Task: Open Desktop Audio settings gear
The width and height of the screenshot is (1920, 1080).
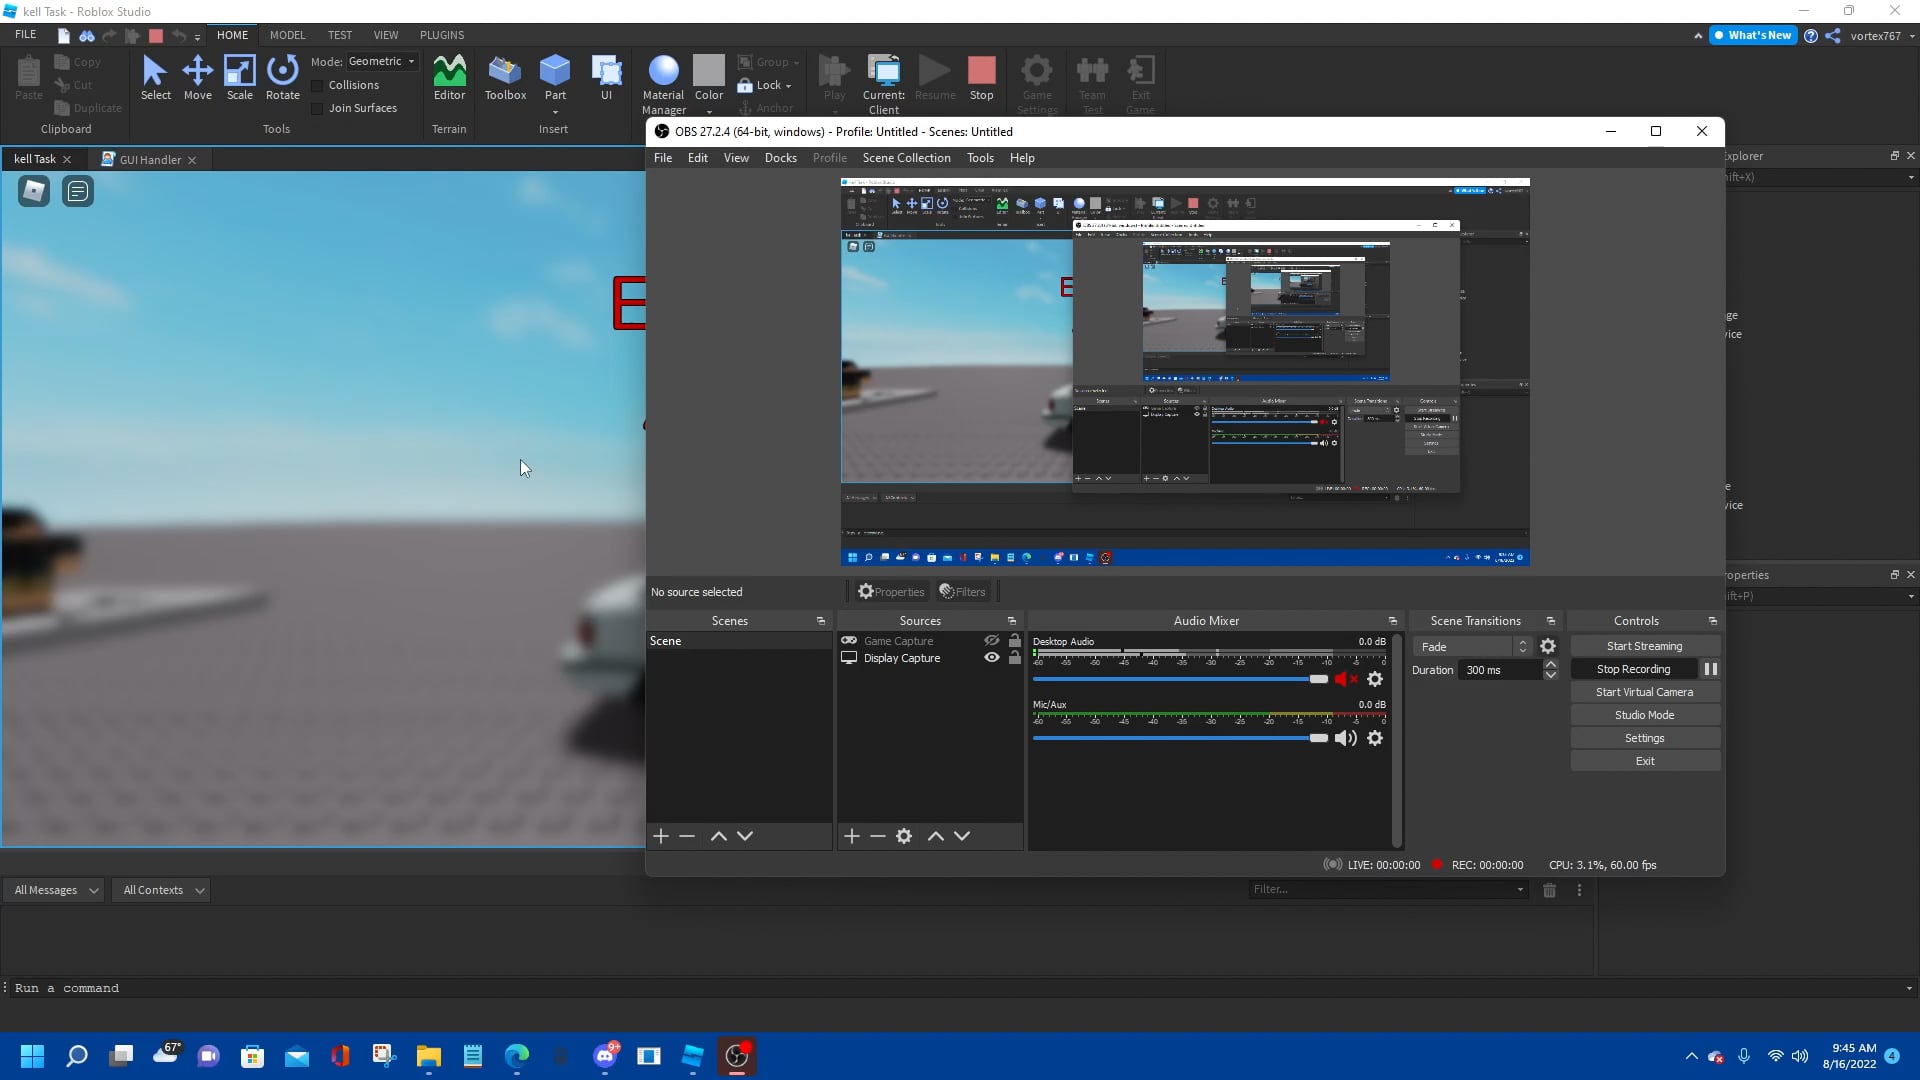Action: click(x=1375, y=679)
